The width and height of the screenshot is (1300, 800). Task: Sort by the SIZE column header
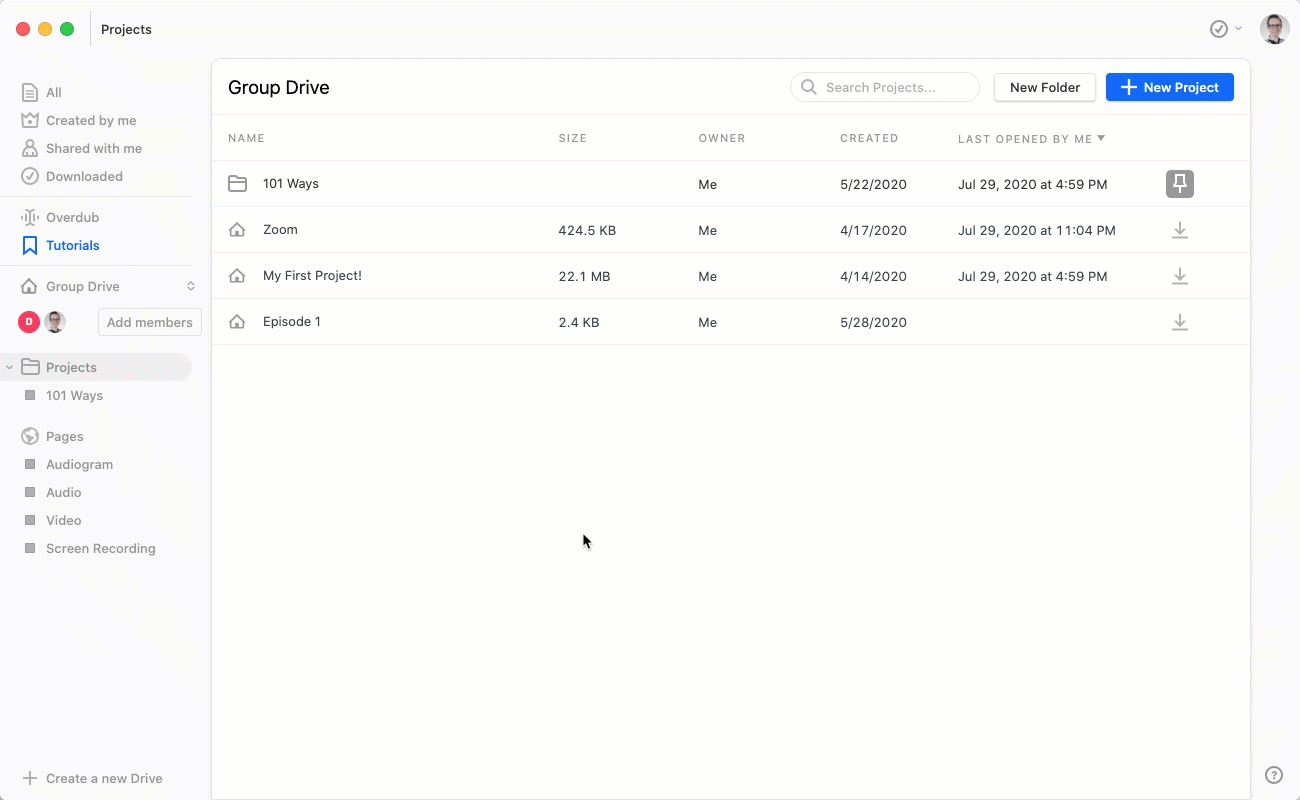click(x=573, y=138)
